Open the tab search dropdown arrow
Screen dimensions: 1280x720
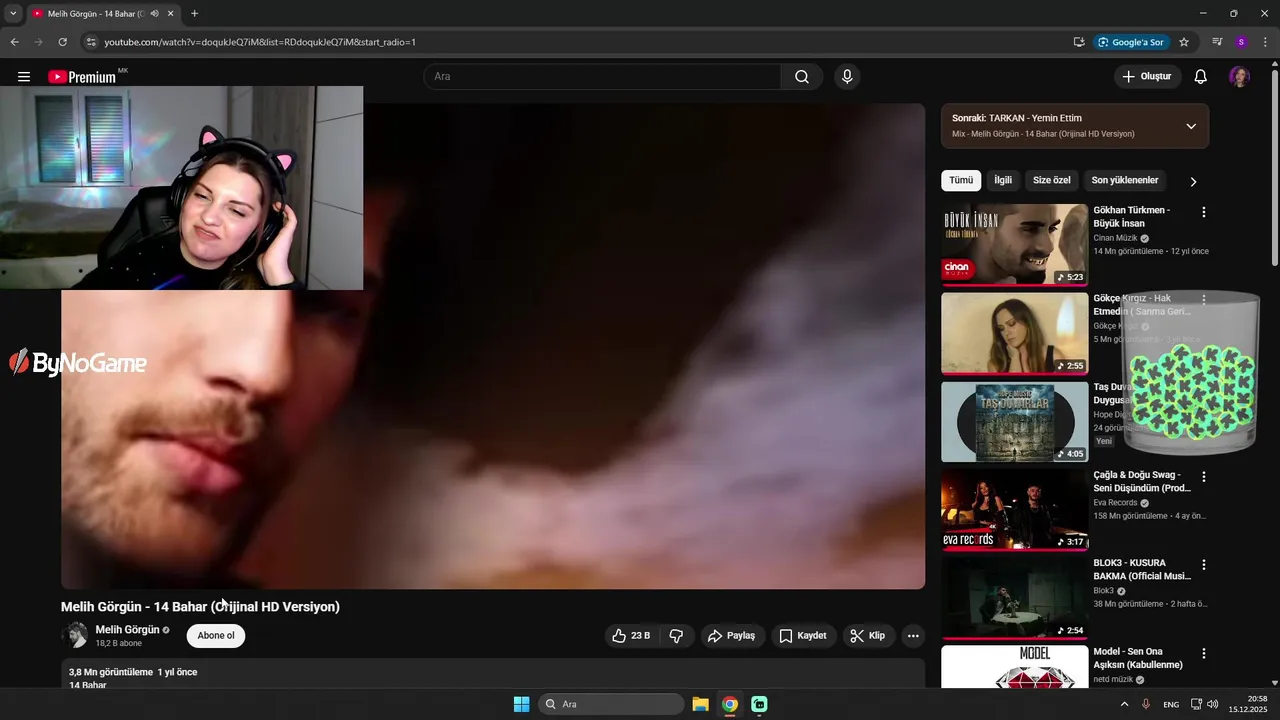click(x=13, y=14)
